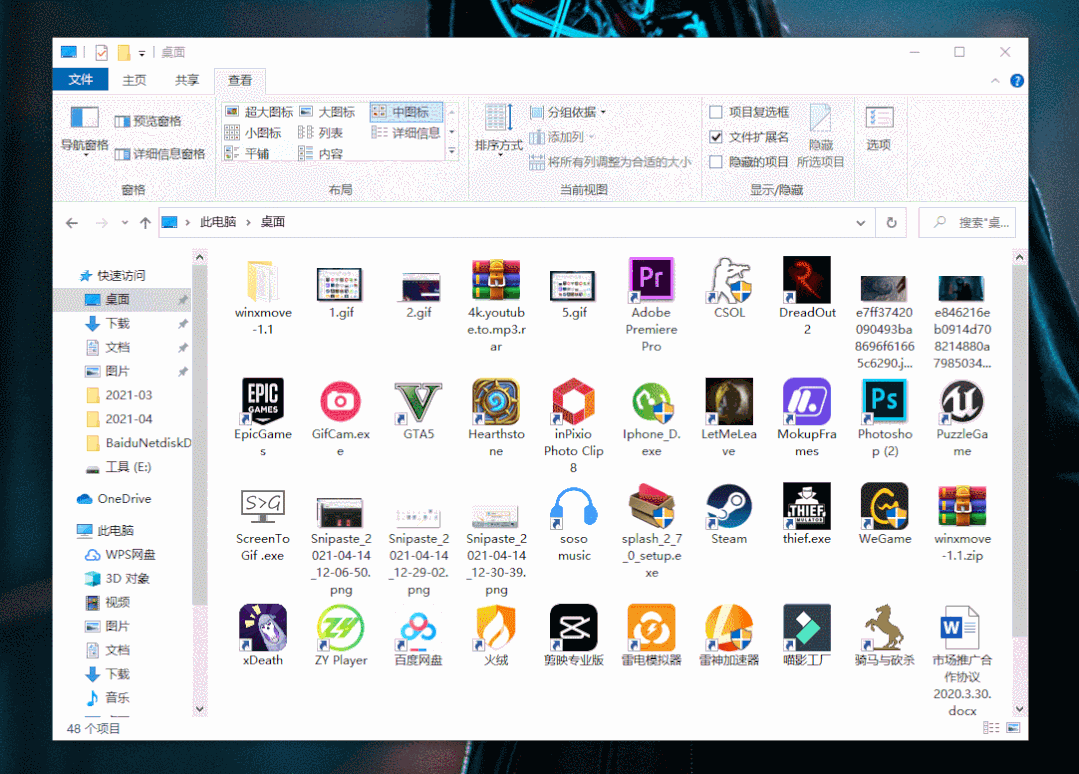Viewport: 1079px width, 774px height.
Task: Expand the 分组依据 dropdown
Action: [x=568, y=112]
